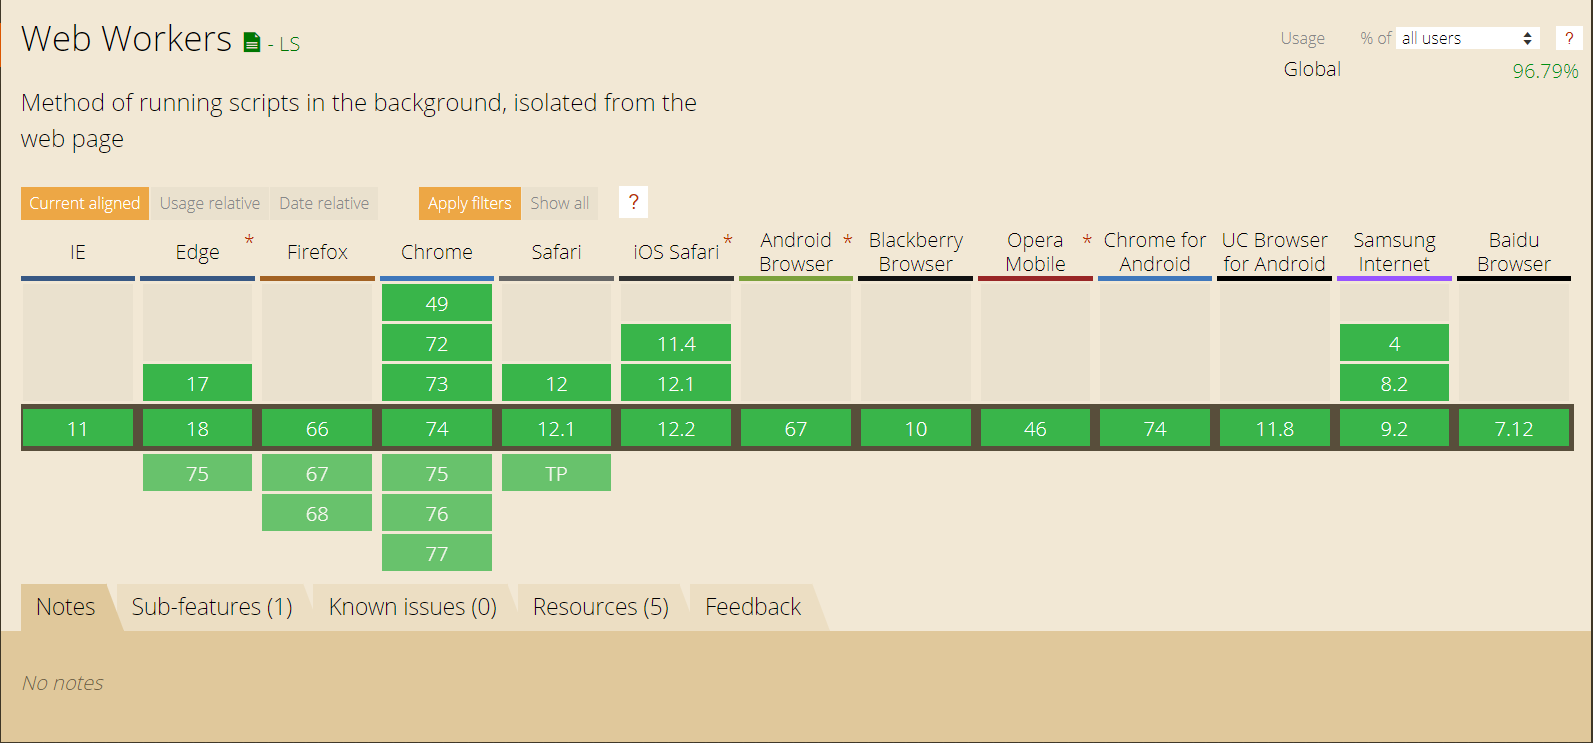Select Edge version 17 cell
Screen dimensions: 1593x743
click(197, 383)
